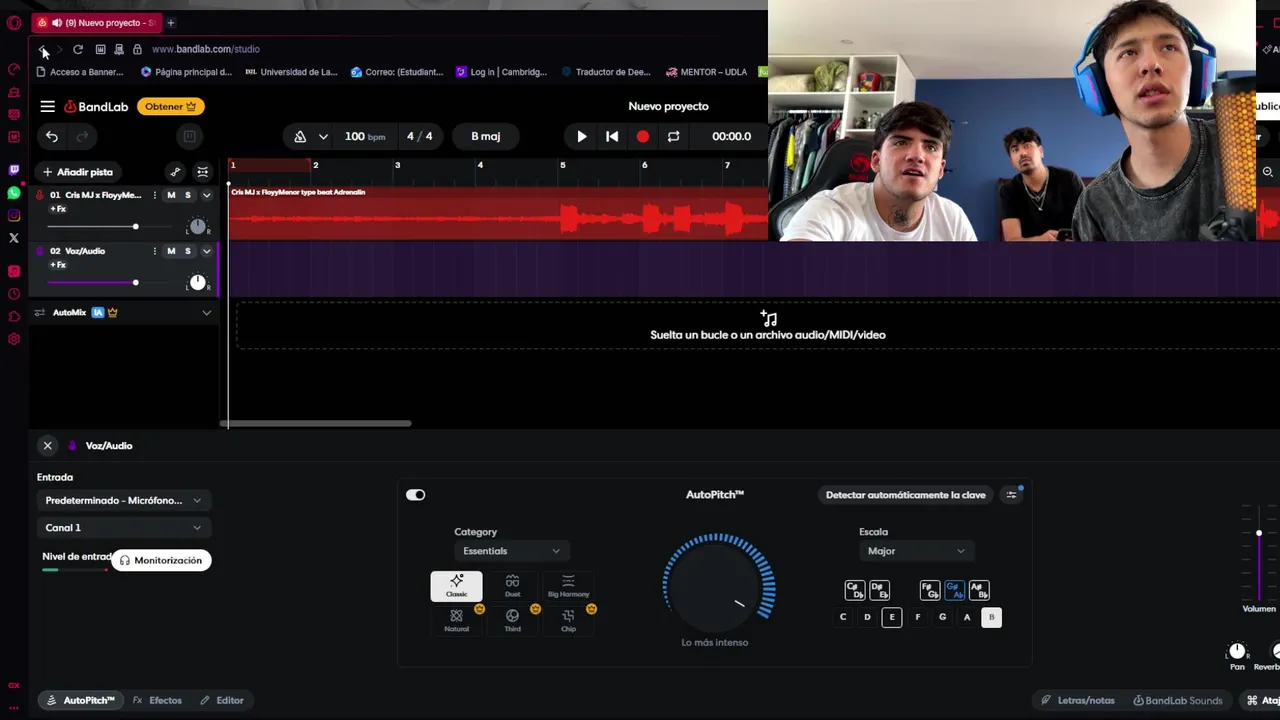Open the track automation tool icon
This screenshot has height=720, width=1280.
pyautogui.click(x=175, y=172)
